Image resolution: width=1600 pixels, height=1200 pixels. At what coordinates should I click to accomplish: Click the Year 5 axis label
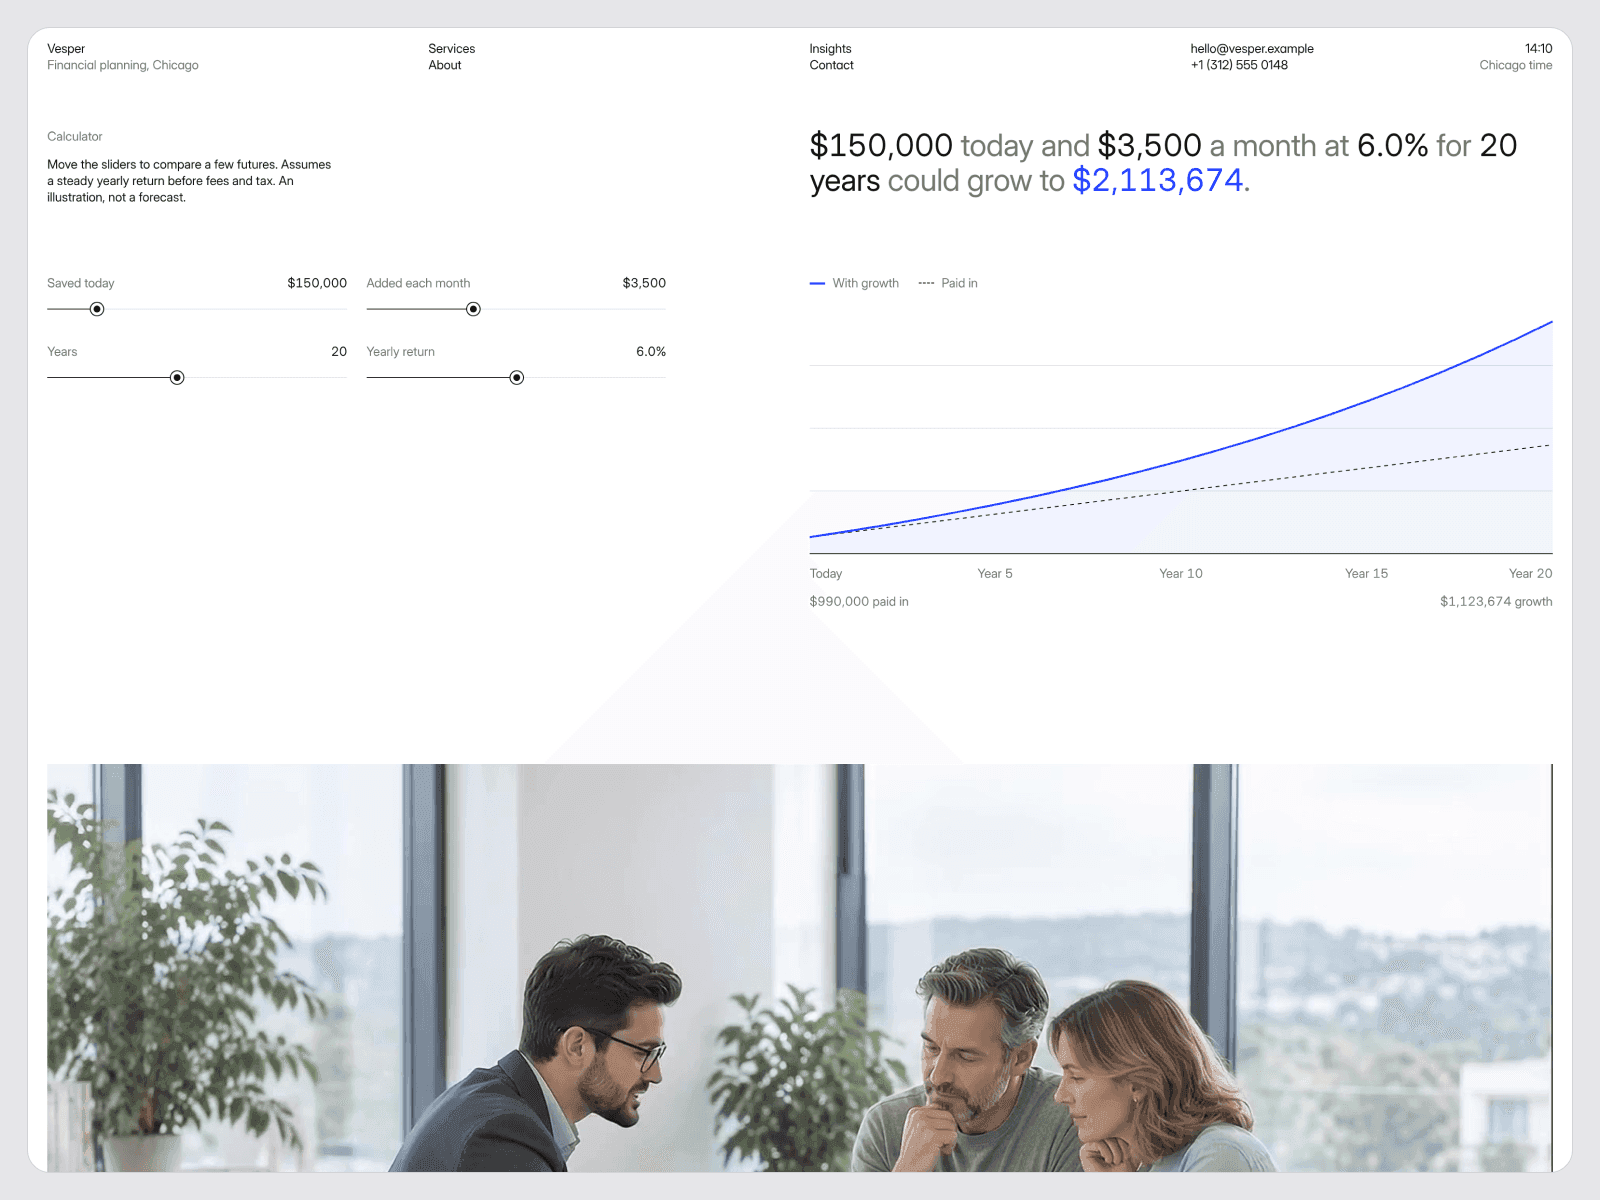(x=995, y=573)
